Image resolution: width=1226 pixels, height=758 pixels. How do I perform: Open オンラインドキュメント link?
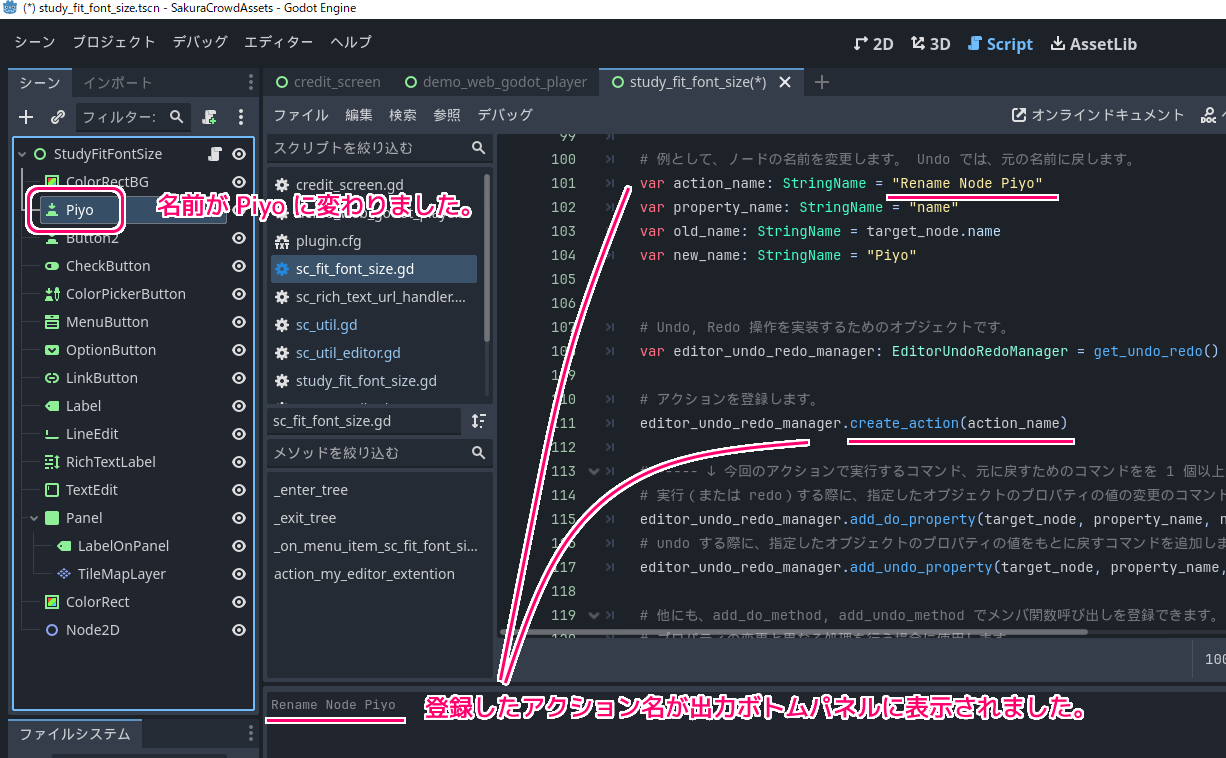coord(1098,115)
